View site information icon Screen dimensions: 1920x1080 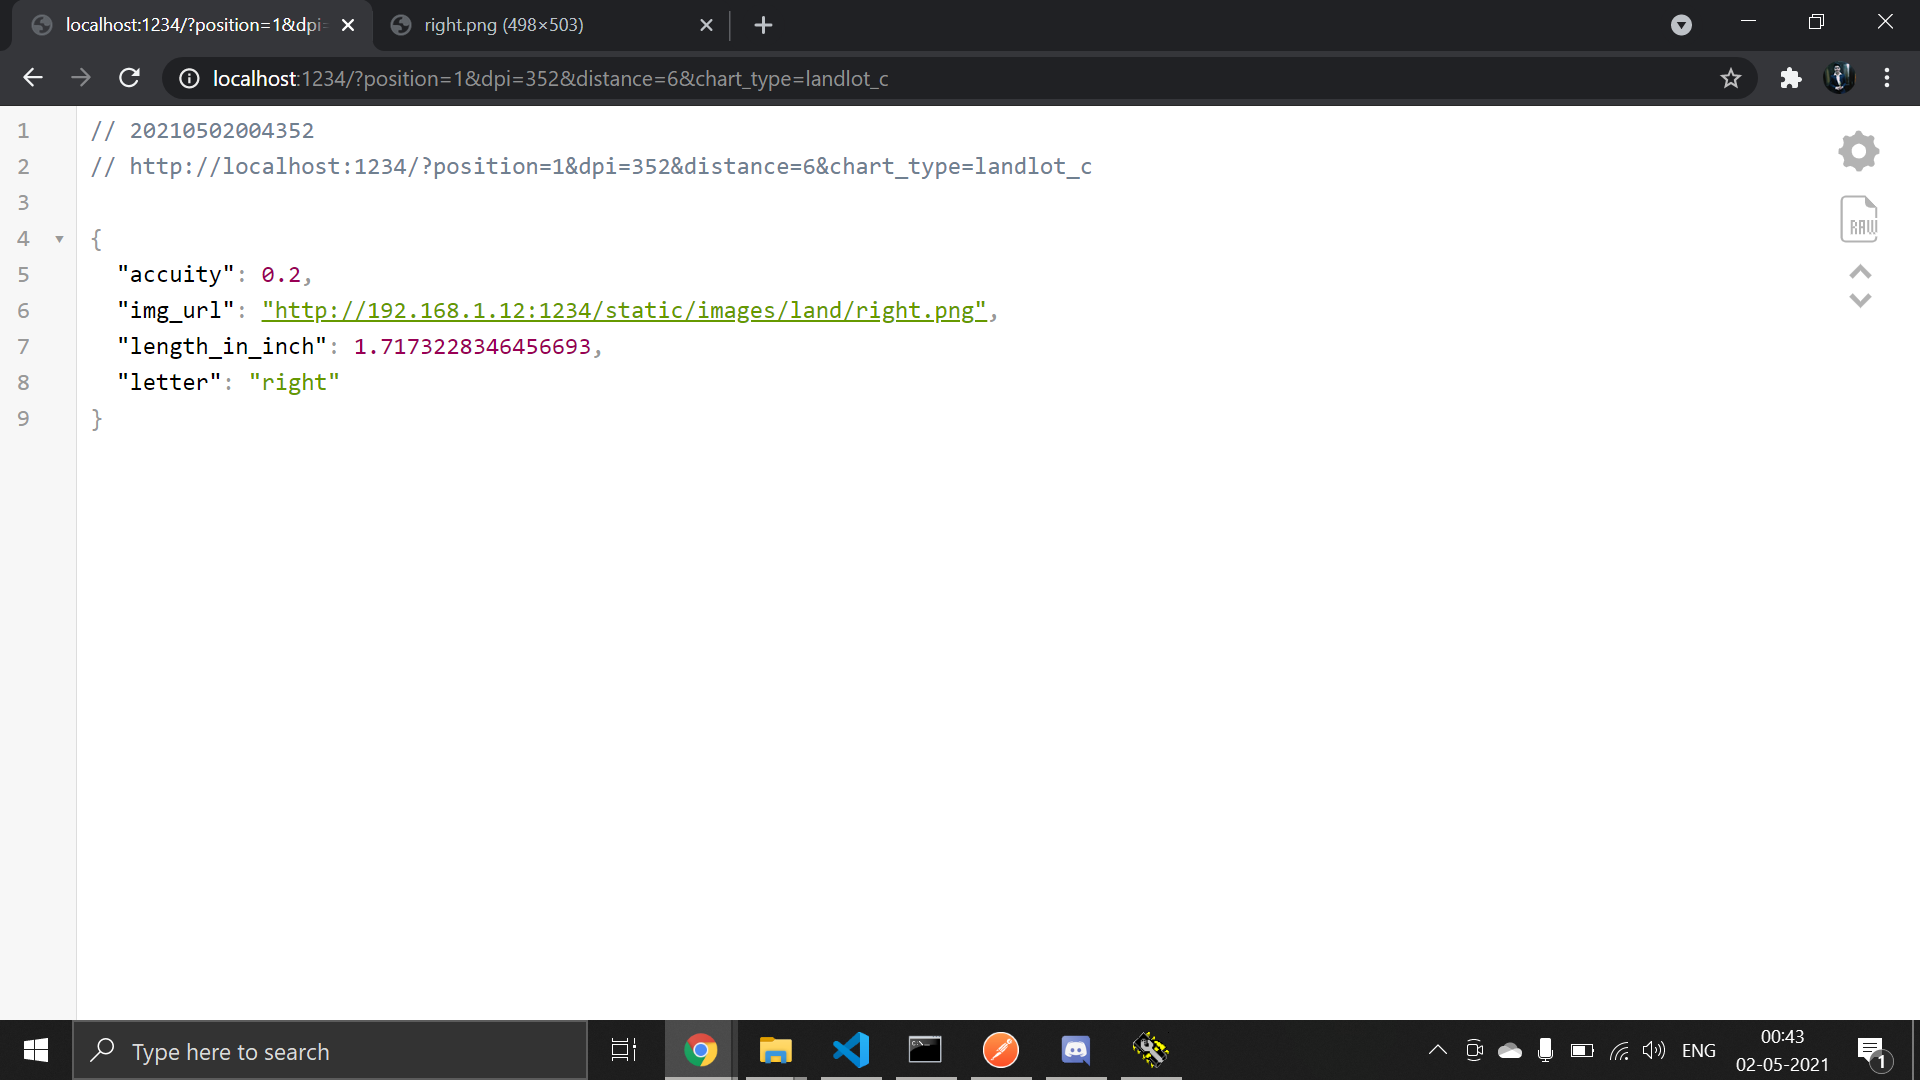[189, 78]
